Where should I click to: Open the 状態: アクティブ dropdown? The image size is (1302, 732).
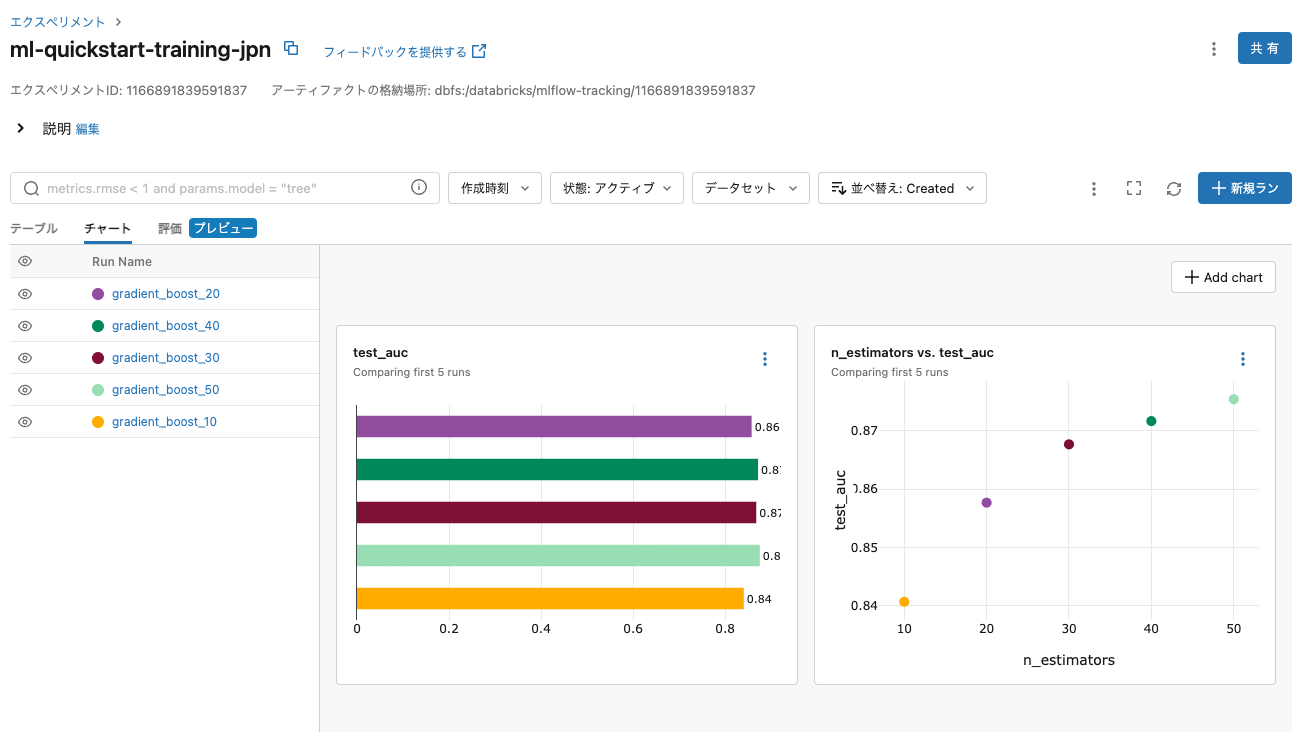(617, 188)
